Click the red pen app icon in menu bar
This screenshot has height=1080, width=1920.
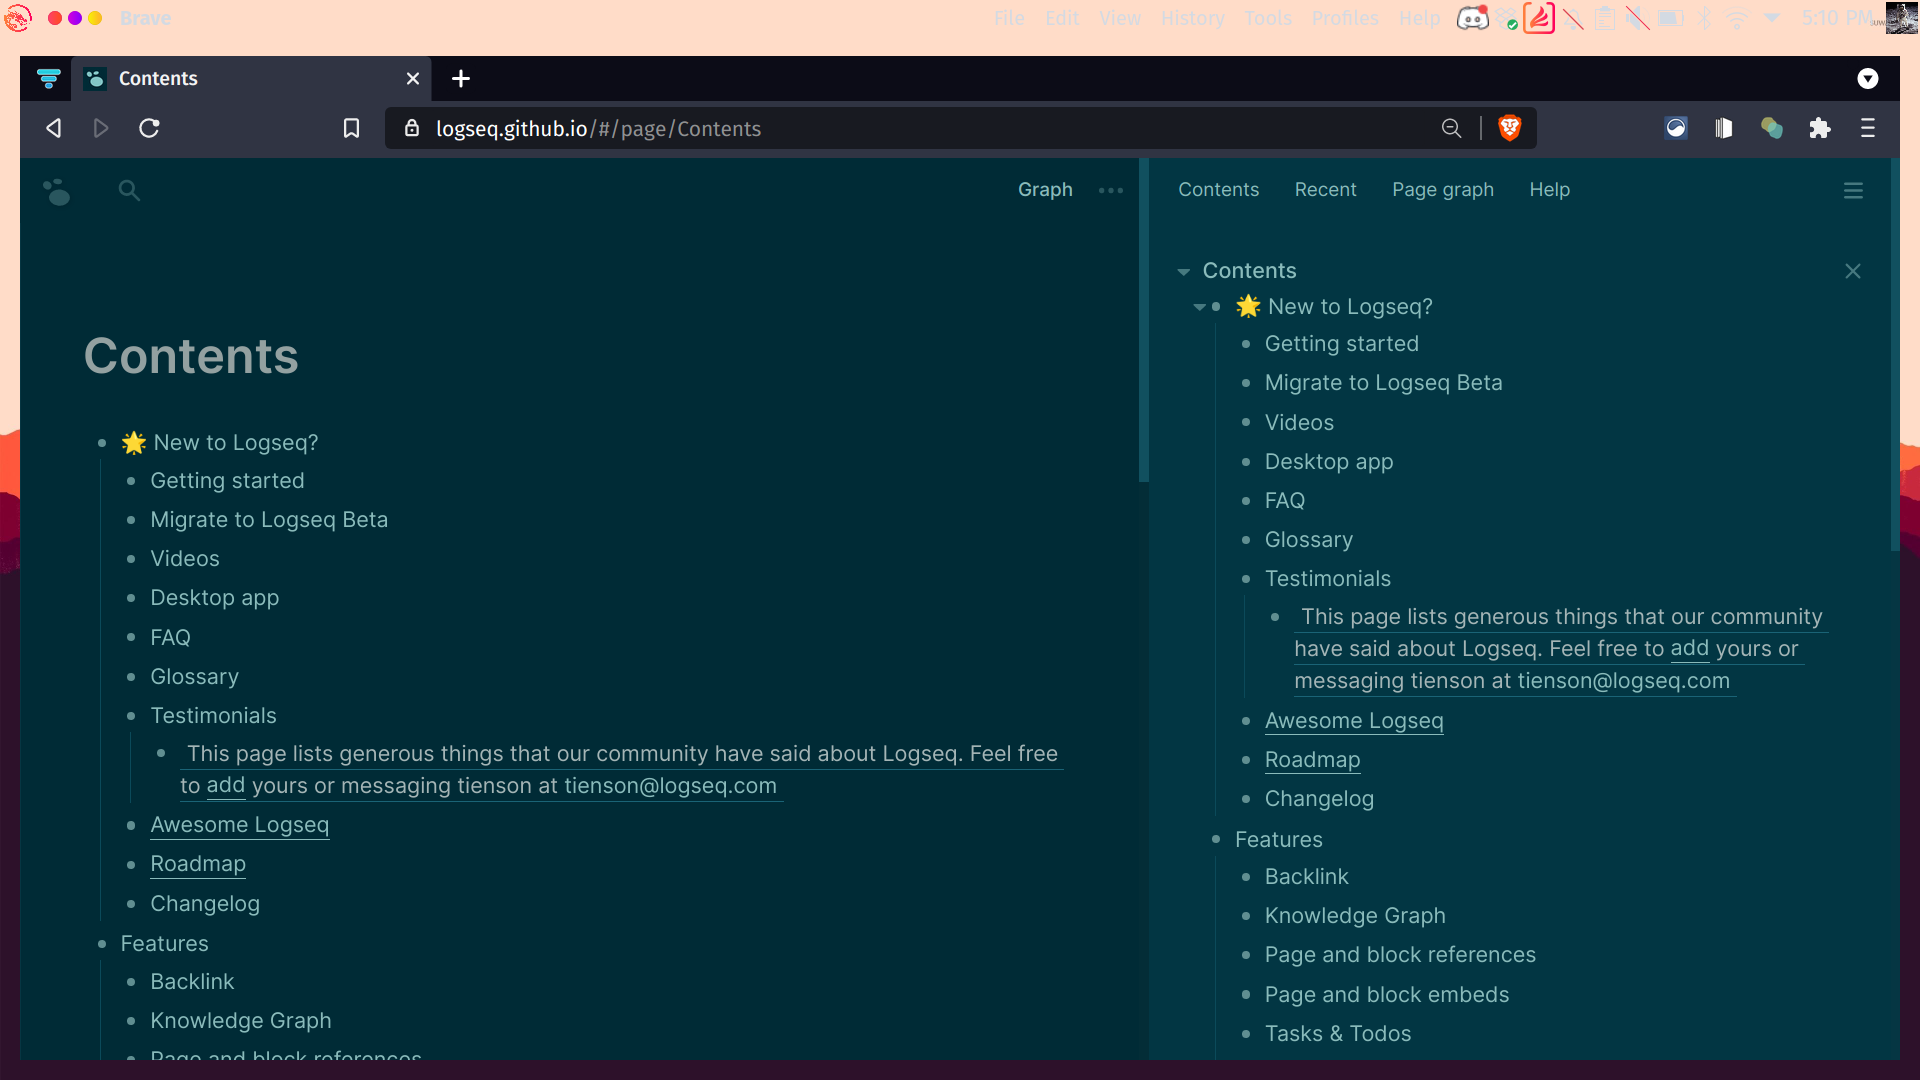[1539, 18]
